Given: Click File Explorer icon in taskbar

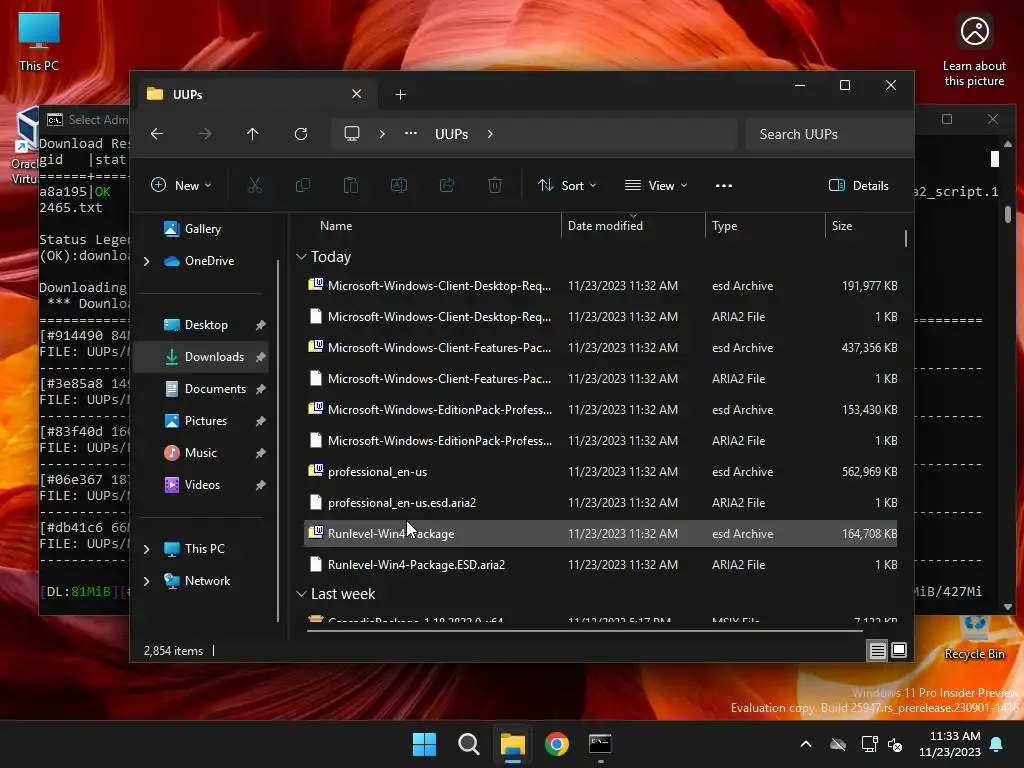Looking at the screenshot, I should pyautogui.click(x=513, y=744).
